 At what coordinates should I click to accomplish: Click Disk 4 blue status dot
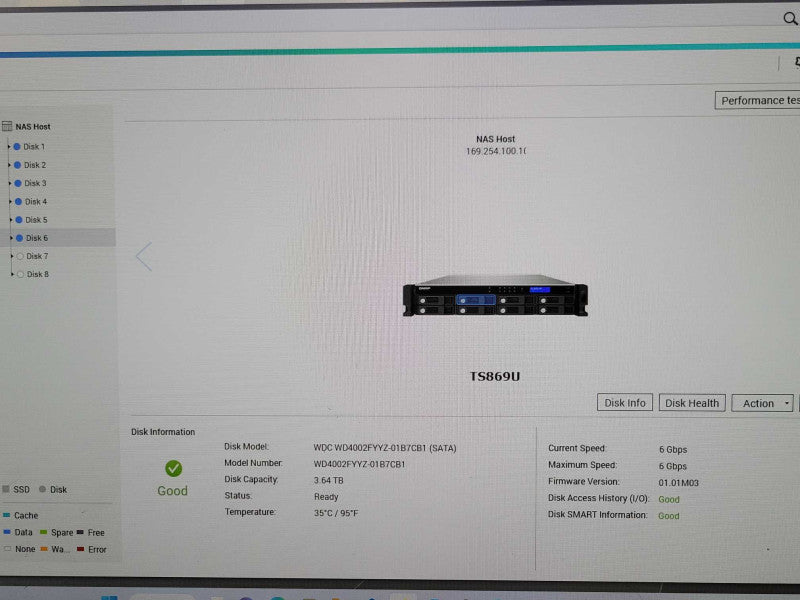[x=18, y=202]
